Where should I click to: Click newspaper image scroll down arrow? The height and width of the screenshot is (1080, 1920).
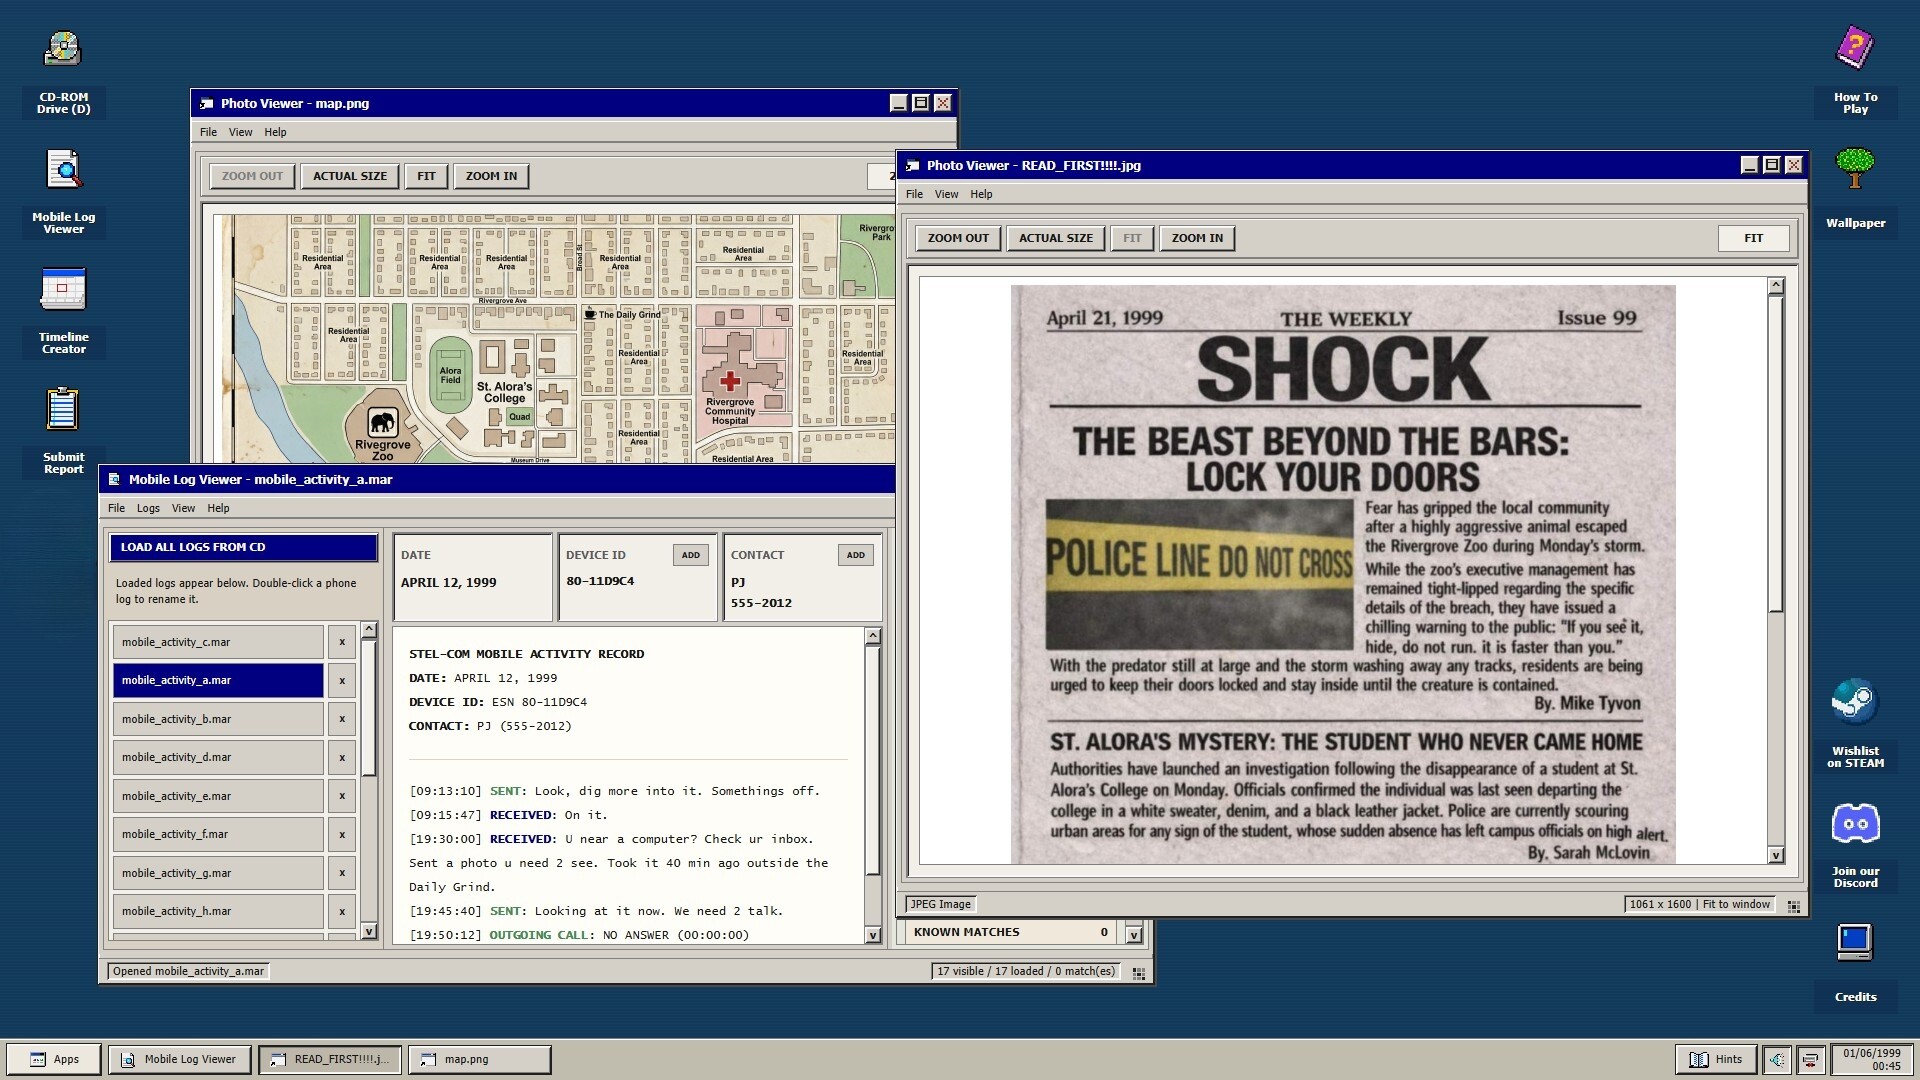click(x=1776, y=855)
